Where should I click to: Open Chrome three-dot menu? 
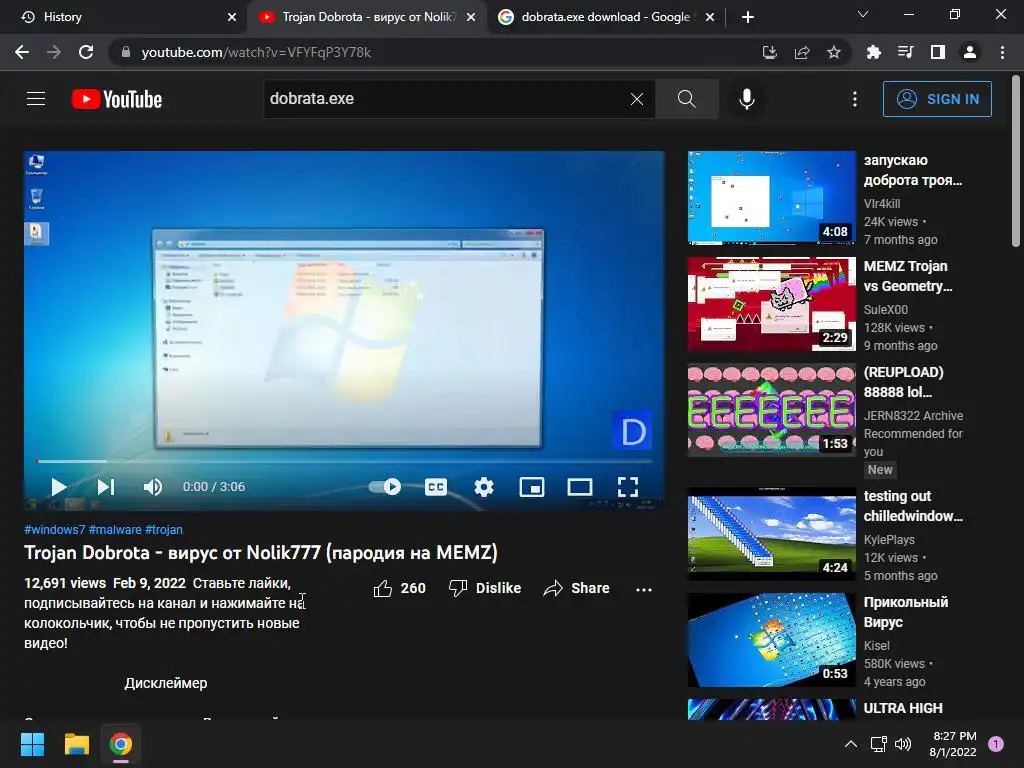click(x=1002, y=52)
